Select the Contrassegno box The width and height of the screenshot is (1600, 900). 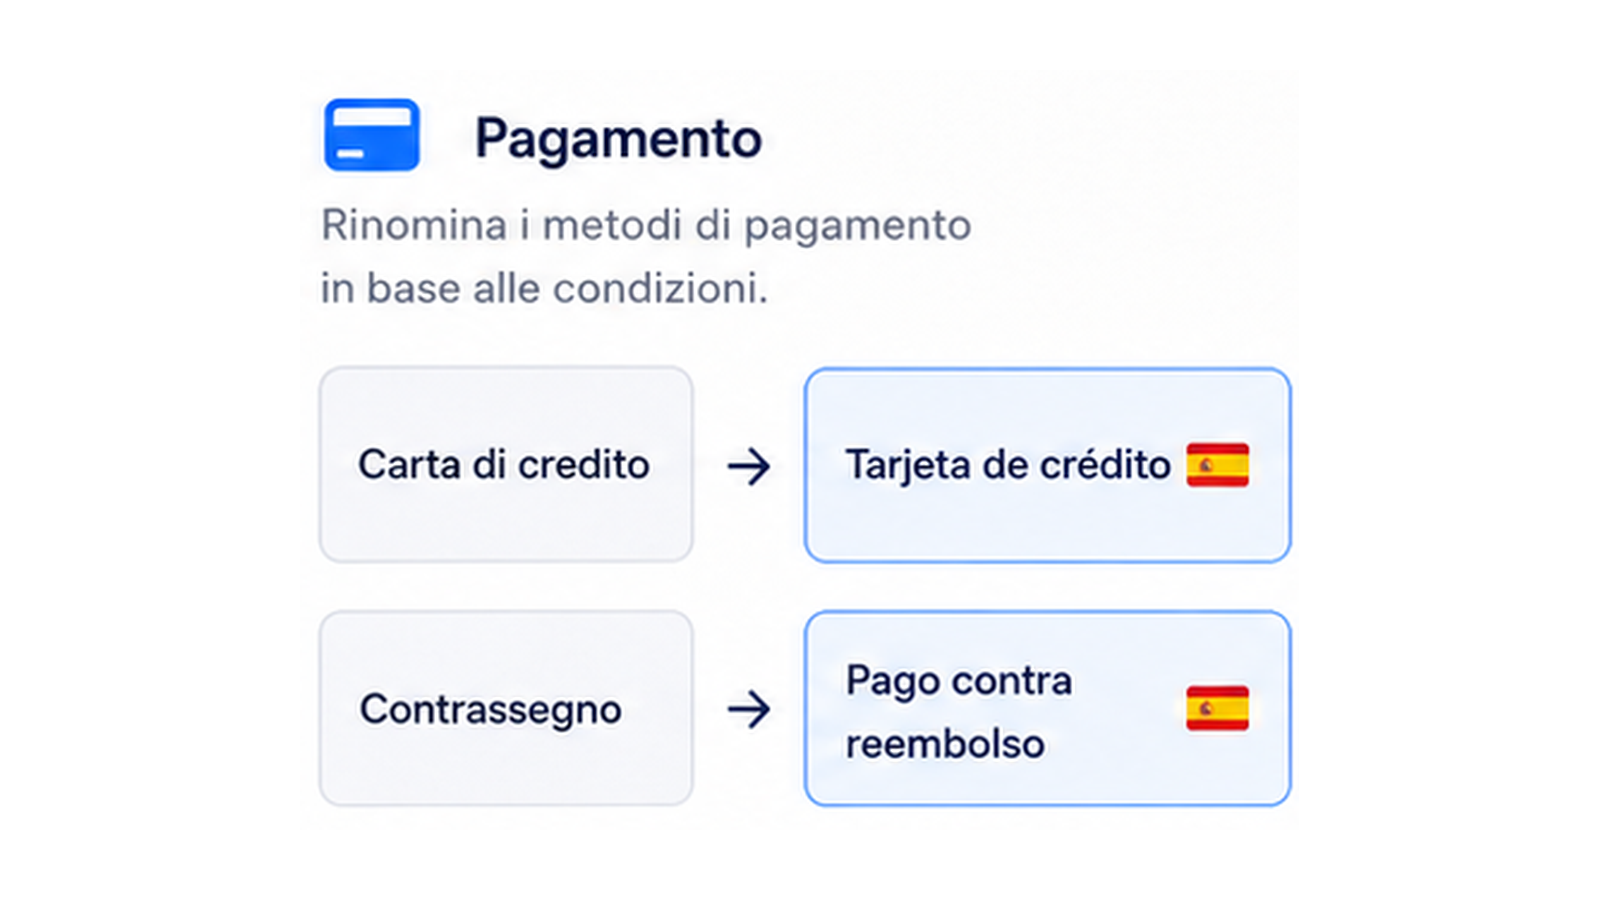pyautogui.click(x=506, y=708)
